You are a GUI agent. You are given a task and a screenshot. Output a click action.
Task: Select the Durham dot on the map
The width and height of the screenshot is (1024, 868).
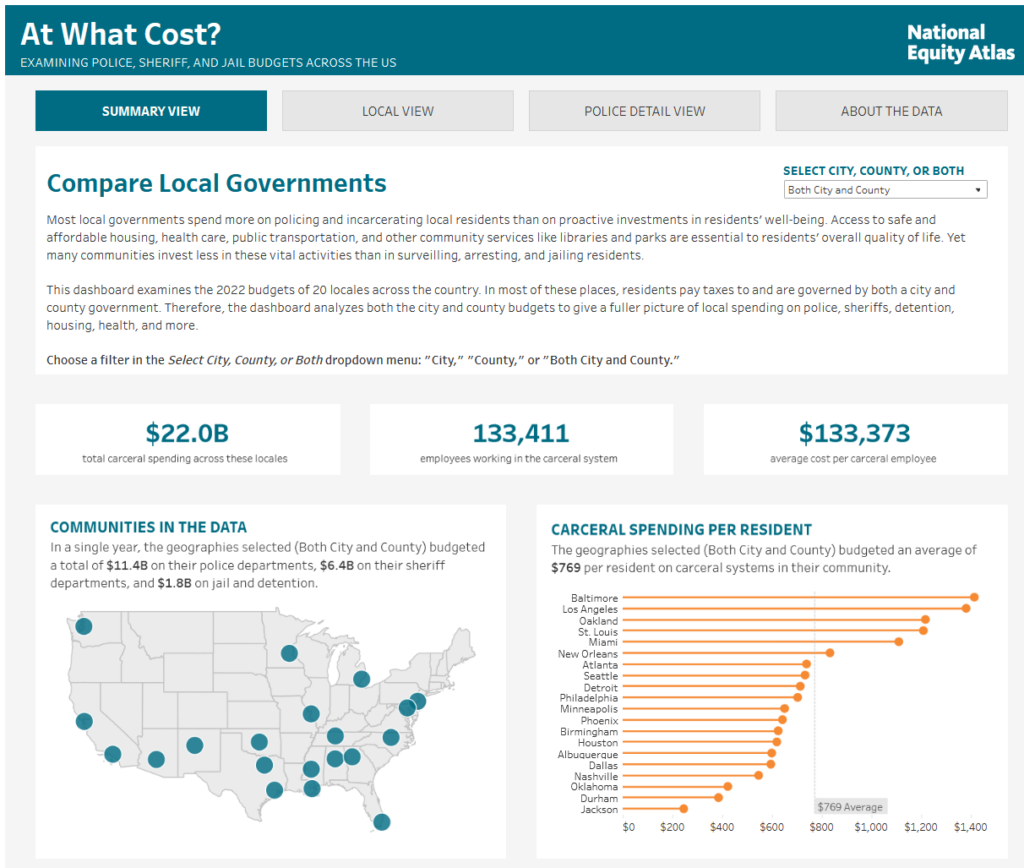[x=391, y=737]
